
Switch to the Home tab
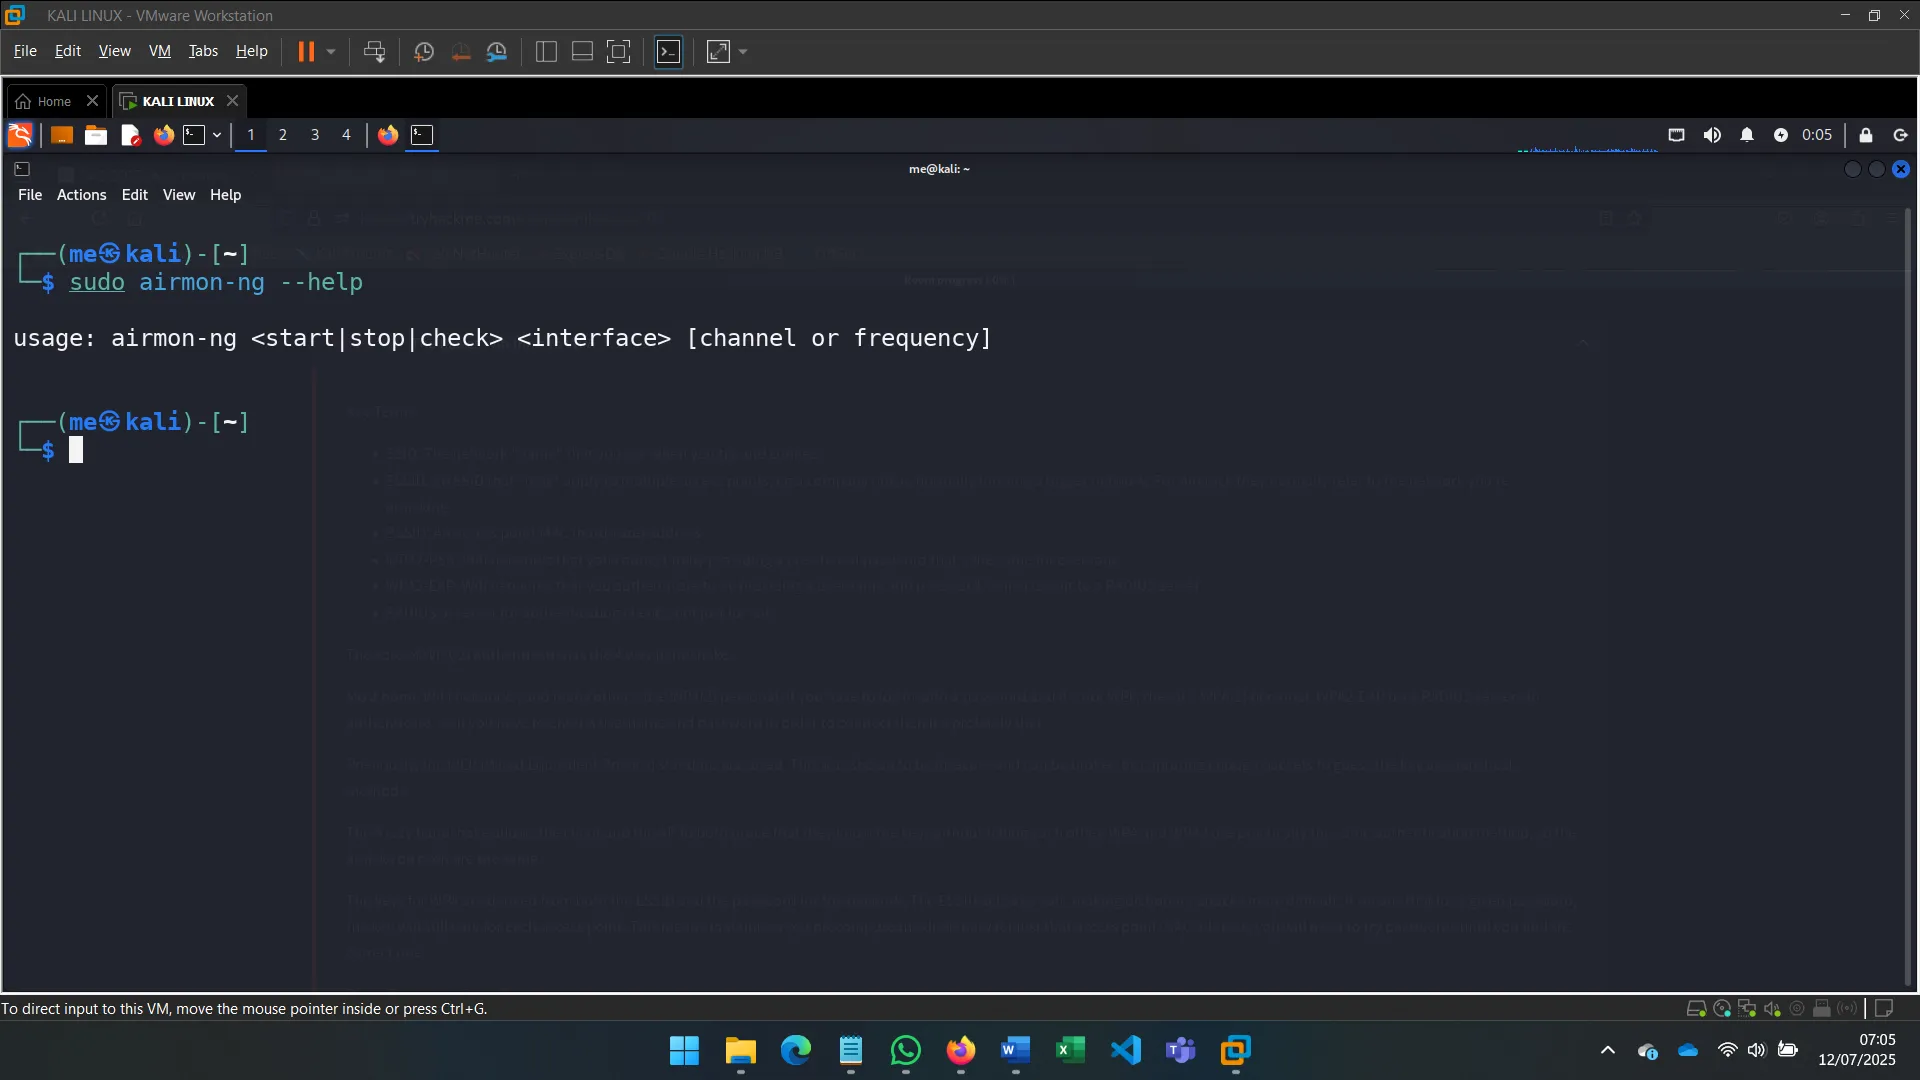44,101
